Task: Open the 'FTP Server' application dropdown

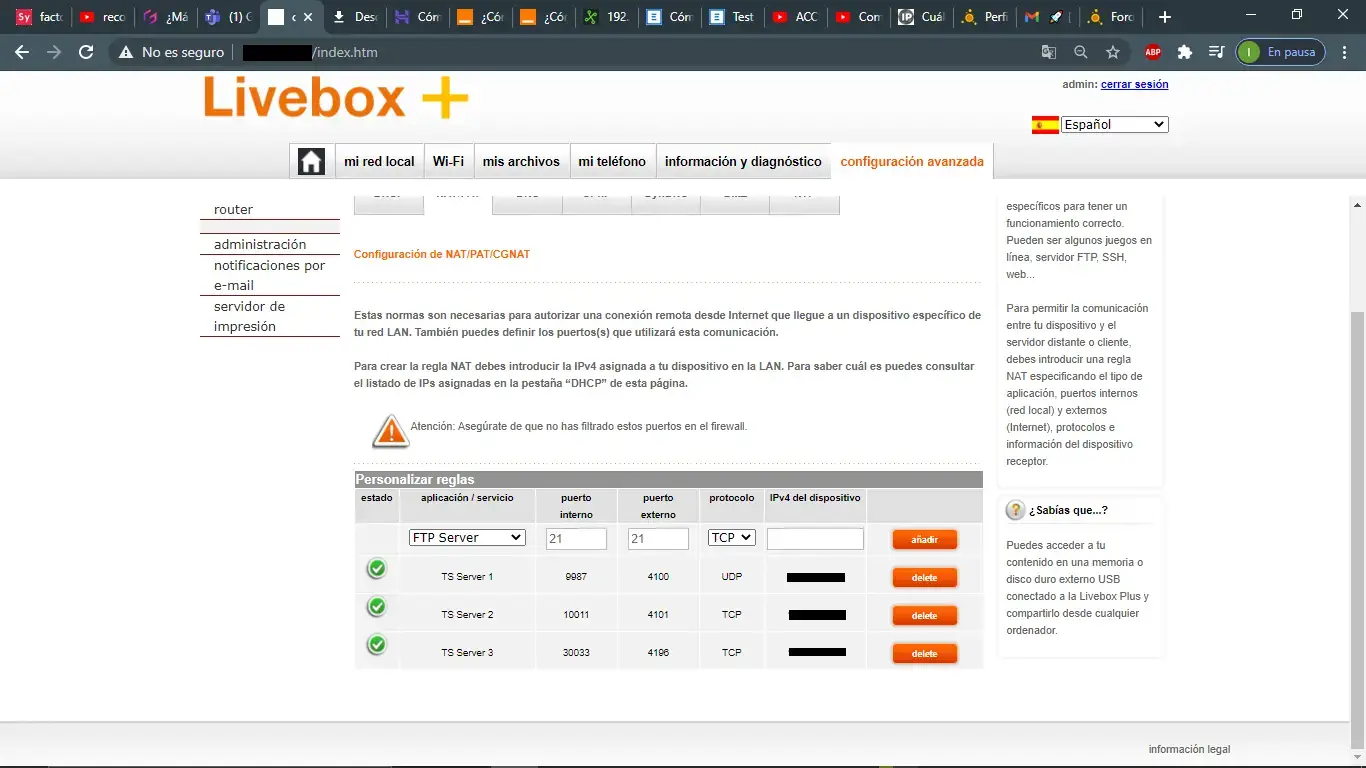Action: click(467, 538)
